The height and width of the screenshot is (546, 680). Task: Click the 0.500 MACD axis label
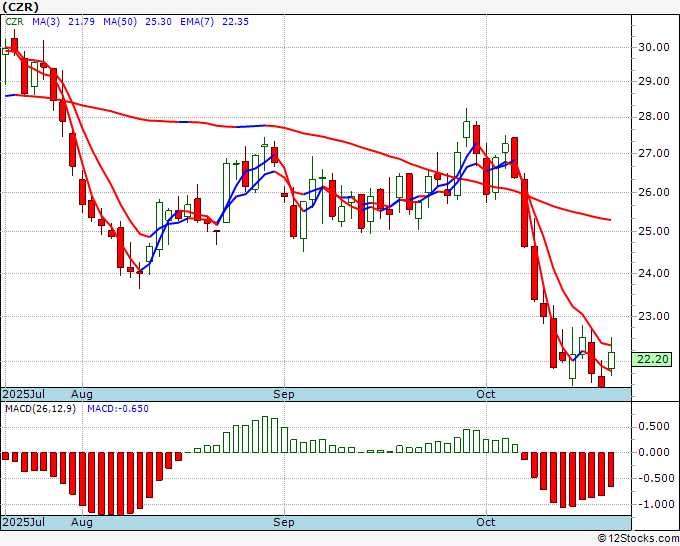coord(654,426)
